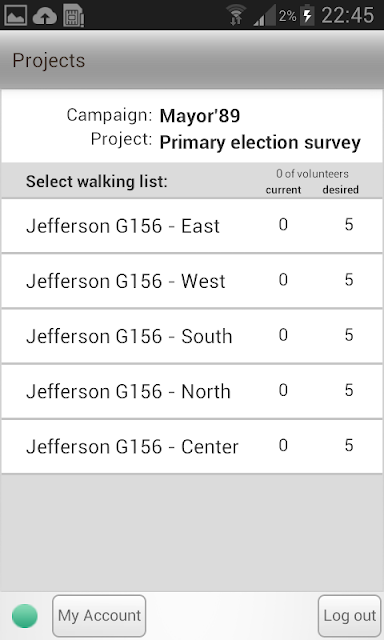This screenshot has height=640, width=384.
Task: Tap the desired count for East list
Action: click(x=348, y=224)
